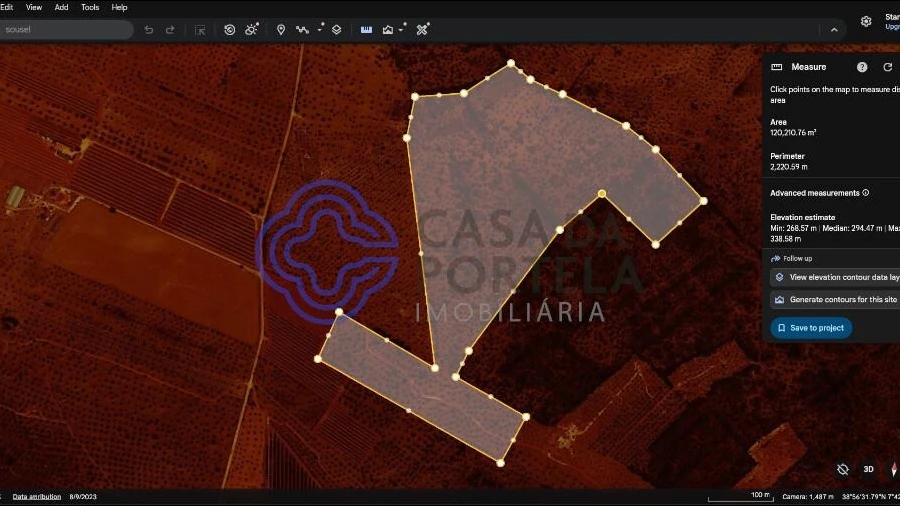Click the "Camera: 1,487 m" status text
The height and width of the screenshot is (506, 900).
[808, 497]
